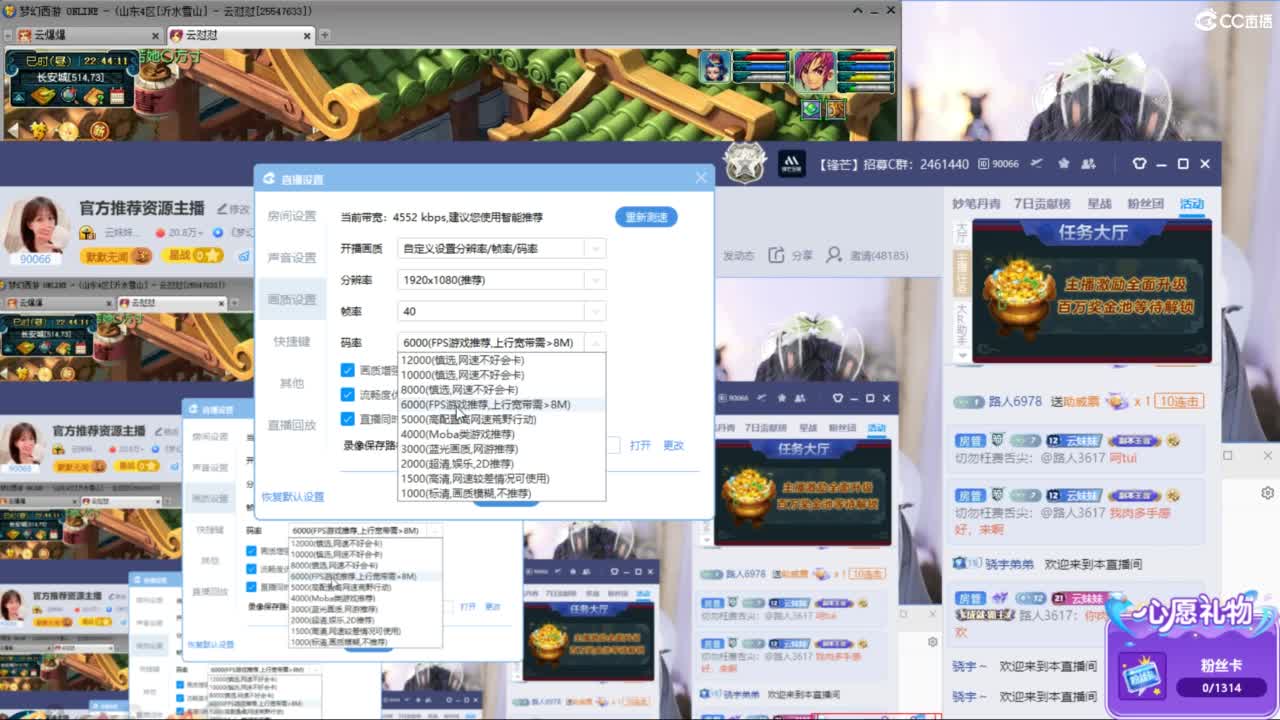Screen dimensions: 1280x720
Task: Click the 重新测速 button
Action: point(646,217)
